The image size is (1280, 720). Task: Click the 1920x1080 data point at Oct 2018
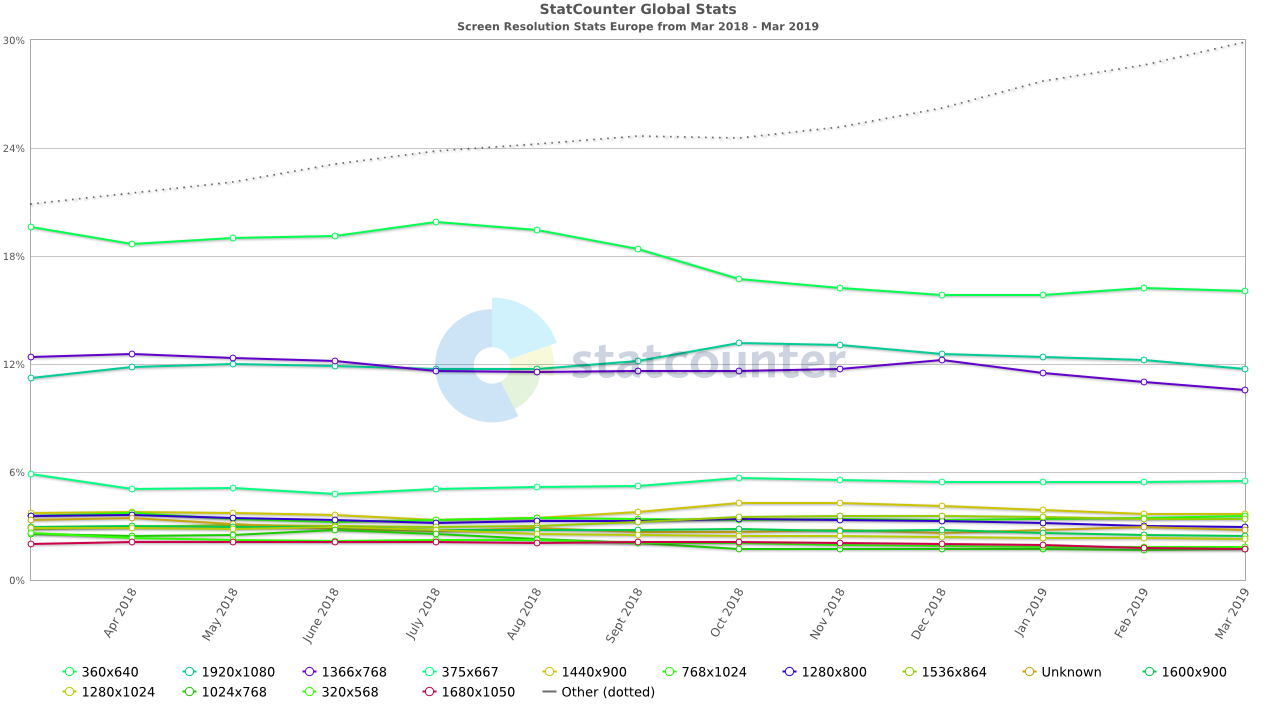click(739, 343)
